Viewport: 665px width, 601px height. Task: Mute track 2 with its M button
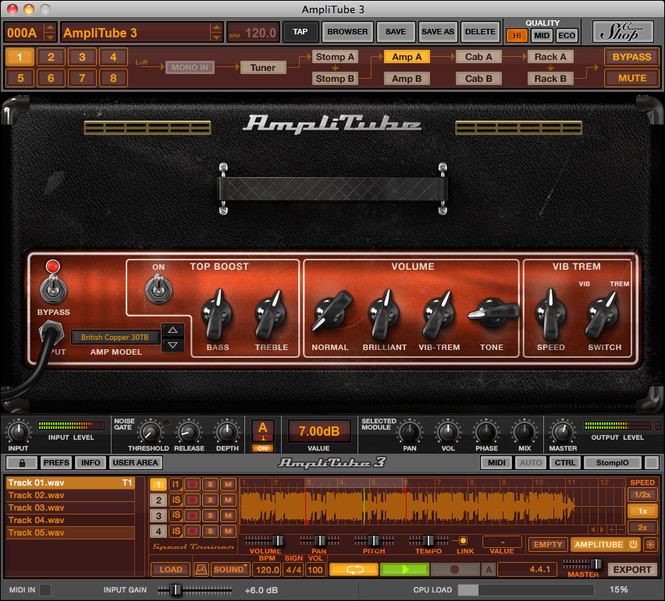[229, 500]
